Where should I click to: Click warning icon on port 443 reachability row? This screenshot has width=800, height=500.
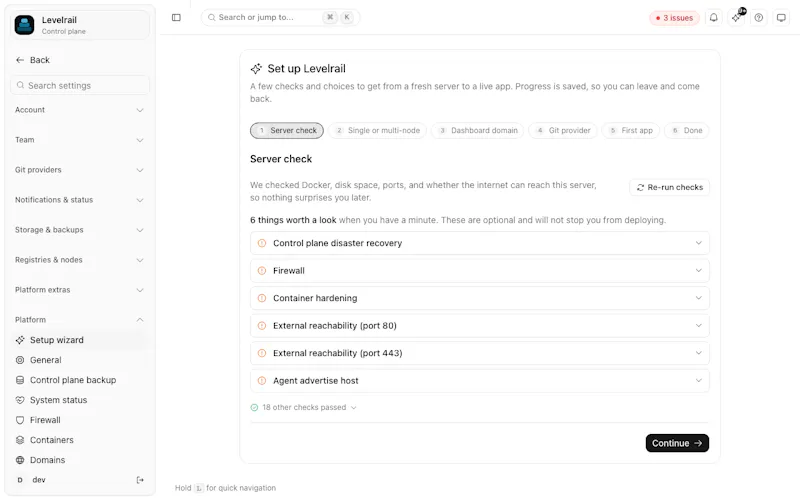(x=262, y=353)
